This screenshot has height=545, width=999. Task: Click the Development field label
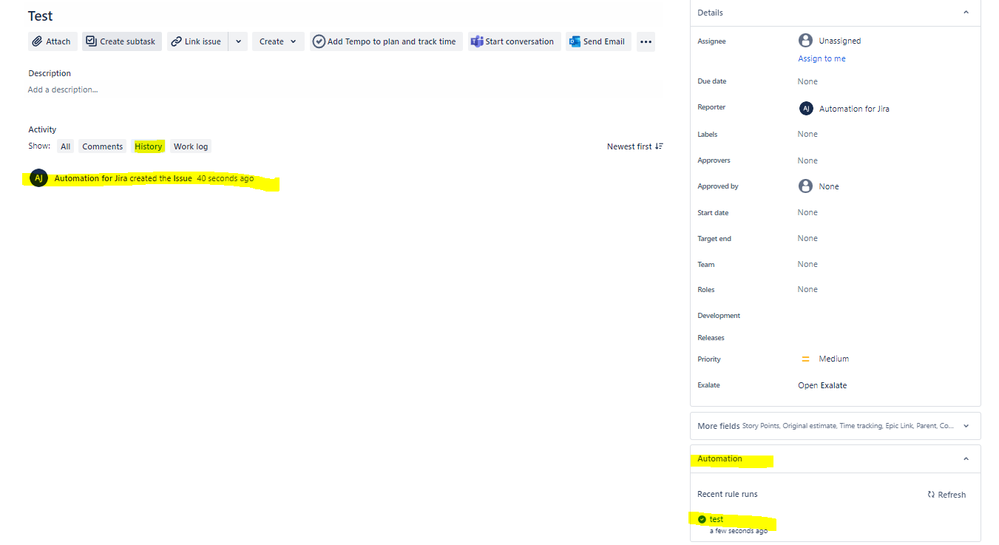pyautogui.click(x=719, y=316)
